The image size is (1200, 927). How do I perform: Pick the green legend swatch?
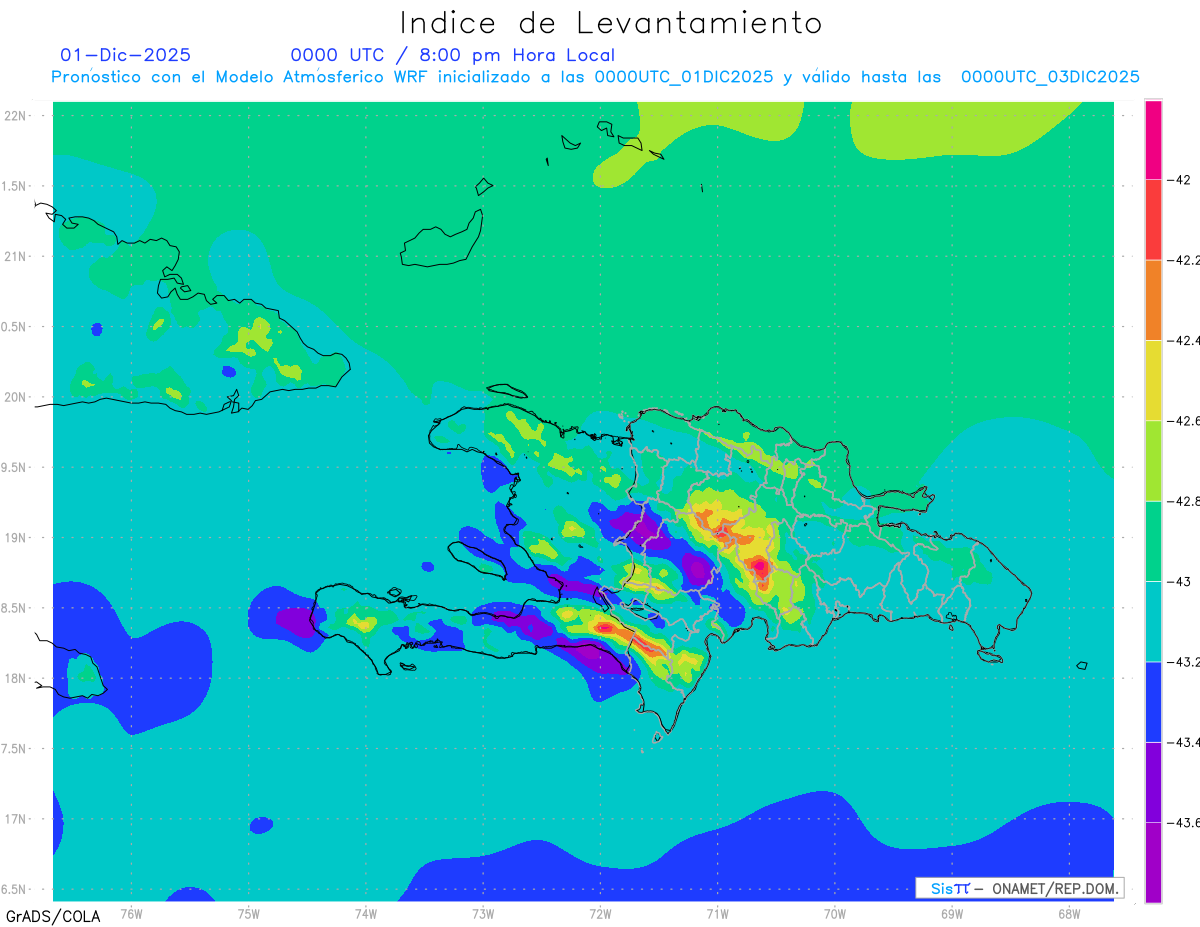[x=1153, y=541]
